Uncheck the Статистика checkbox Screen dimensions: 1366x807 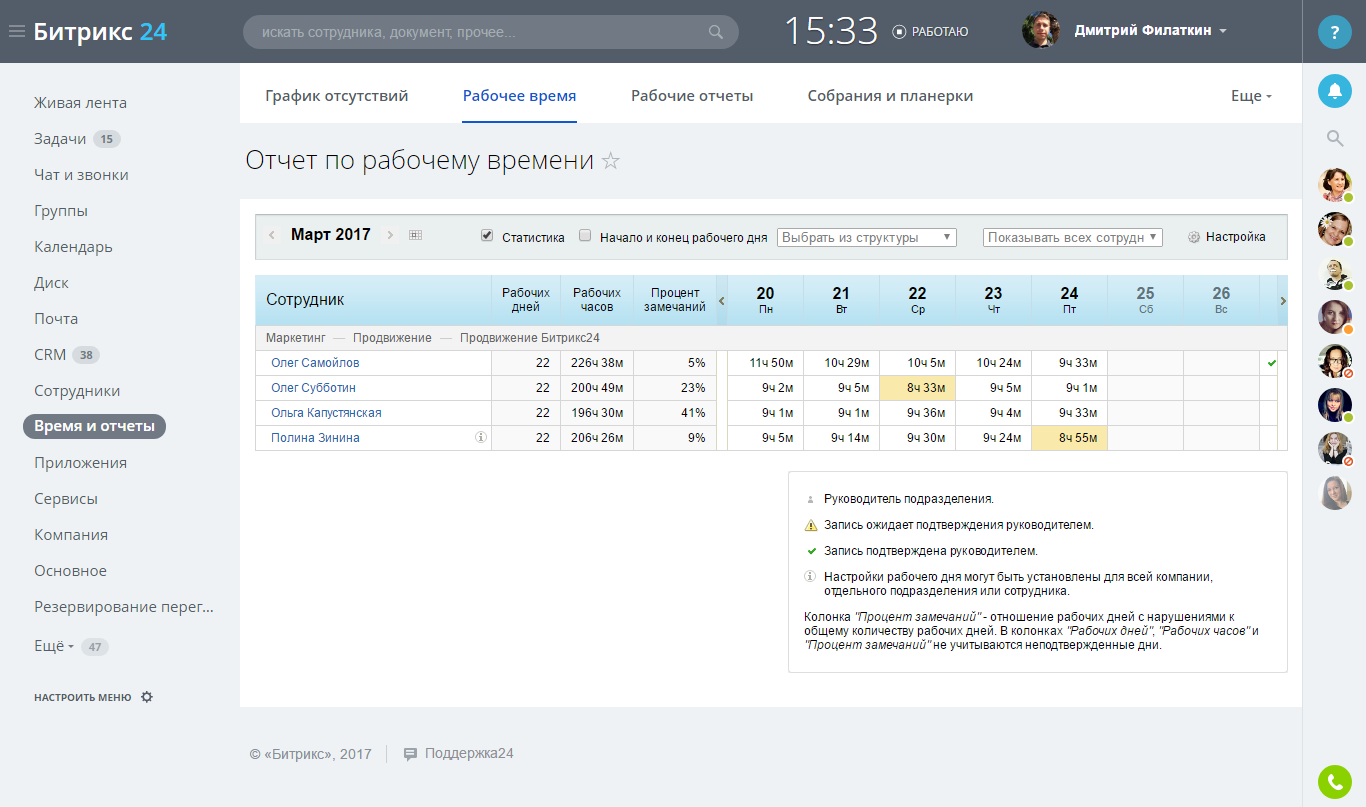coord(487,236)
